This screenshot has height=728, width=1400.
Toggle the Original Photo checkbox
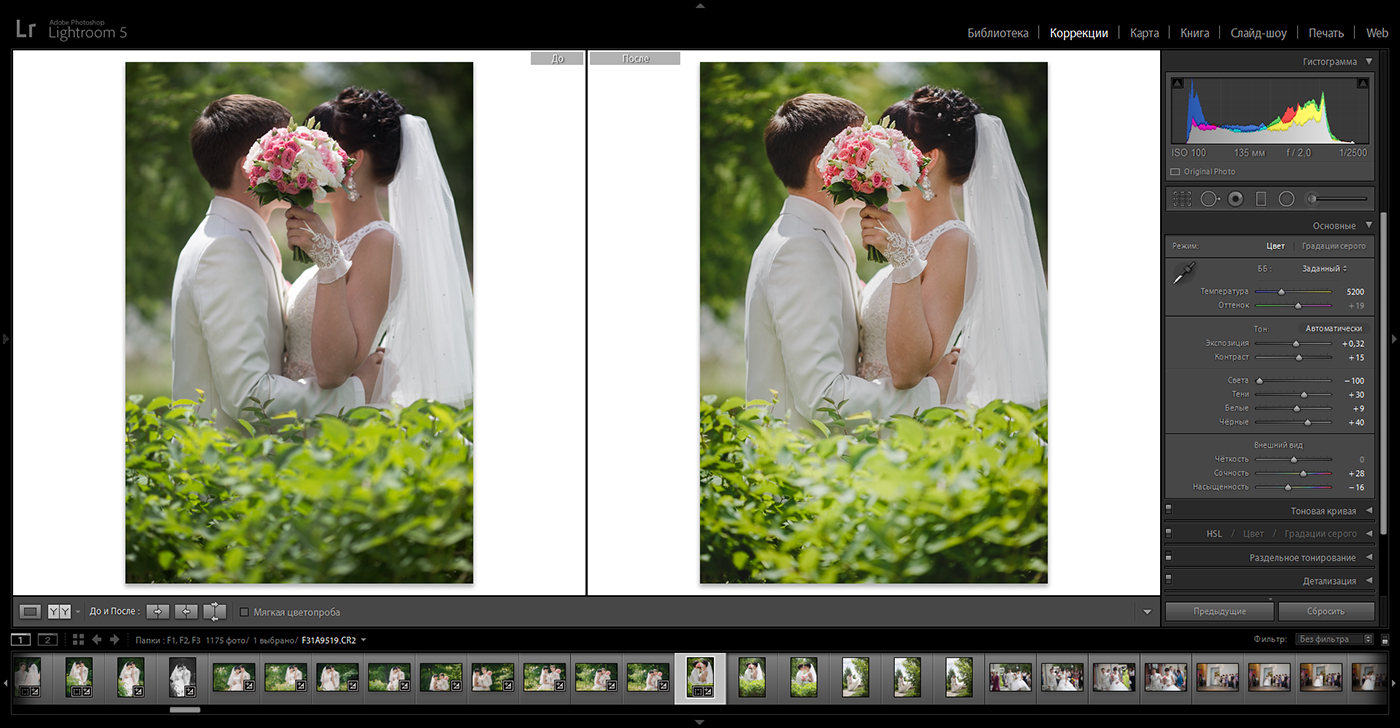(1176, 172)
